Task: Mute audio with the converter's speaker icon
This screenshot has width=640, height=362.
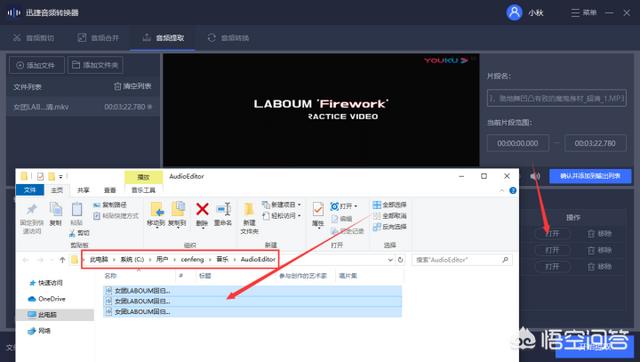Action: pyautogui.click(x=535, y=176)
